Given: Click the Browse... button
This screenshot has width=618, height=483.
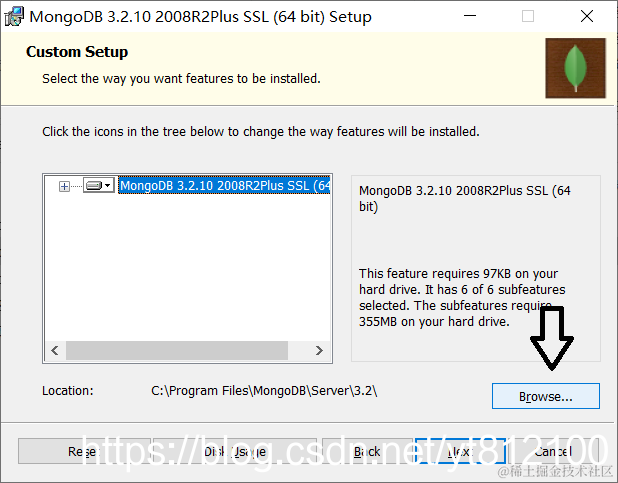Looking at the screenshot, I should coord(545,396).
